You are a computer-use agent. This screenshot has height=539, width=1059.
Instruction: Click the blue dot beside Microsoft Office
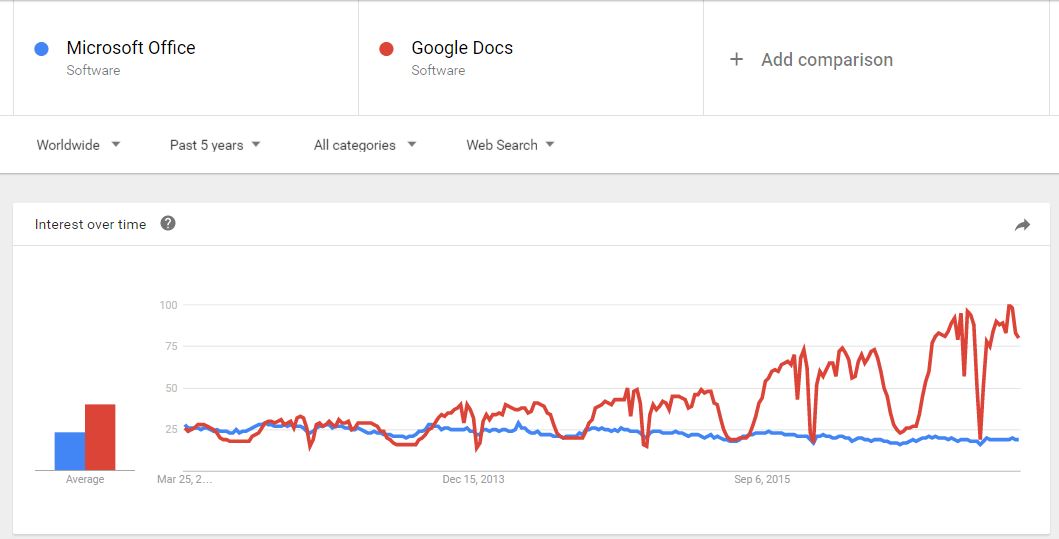tap(41, 48)
